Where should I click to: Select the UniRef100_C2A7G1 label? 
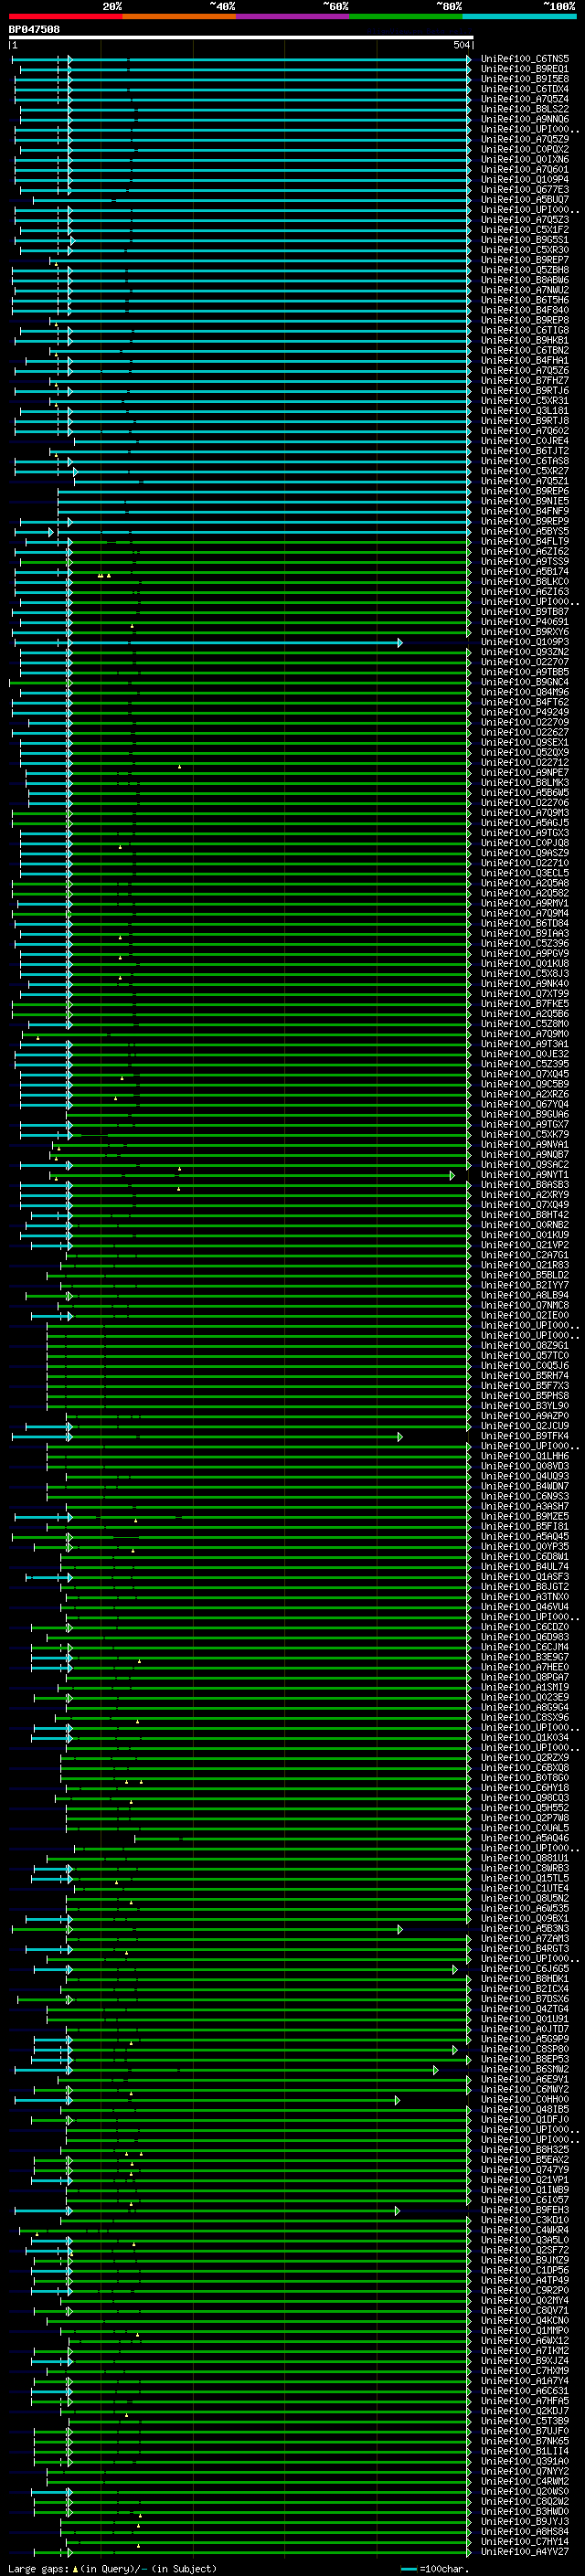point(525,1255)
